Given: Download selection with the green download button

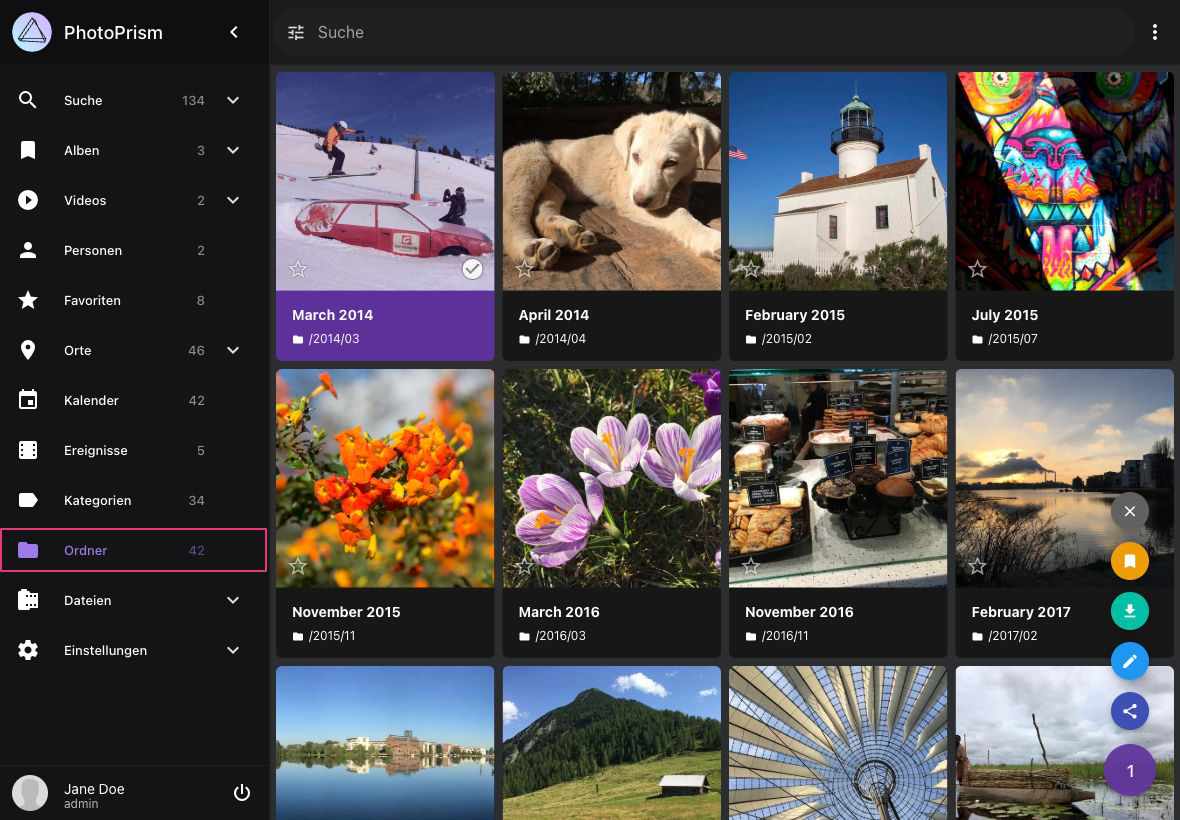Looking at the screenshot, I should coord(1130,611).
